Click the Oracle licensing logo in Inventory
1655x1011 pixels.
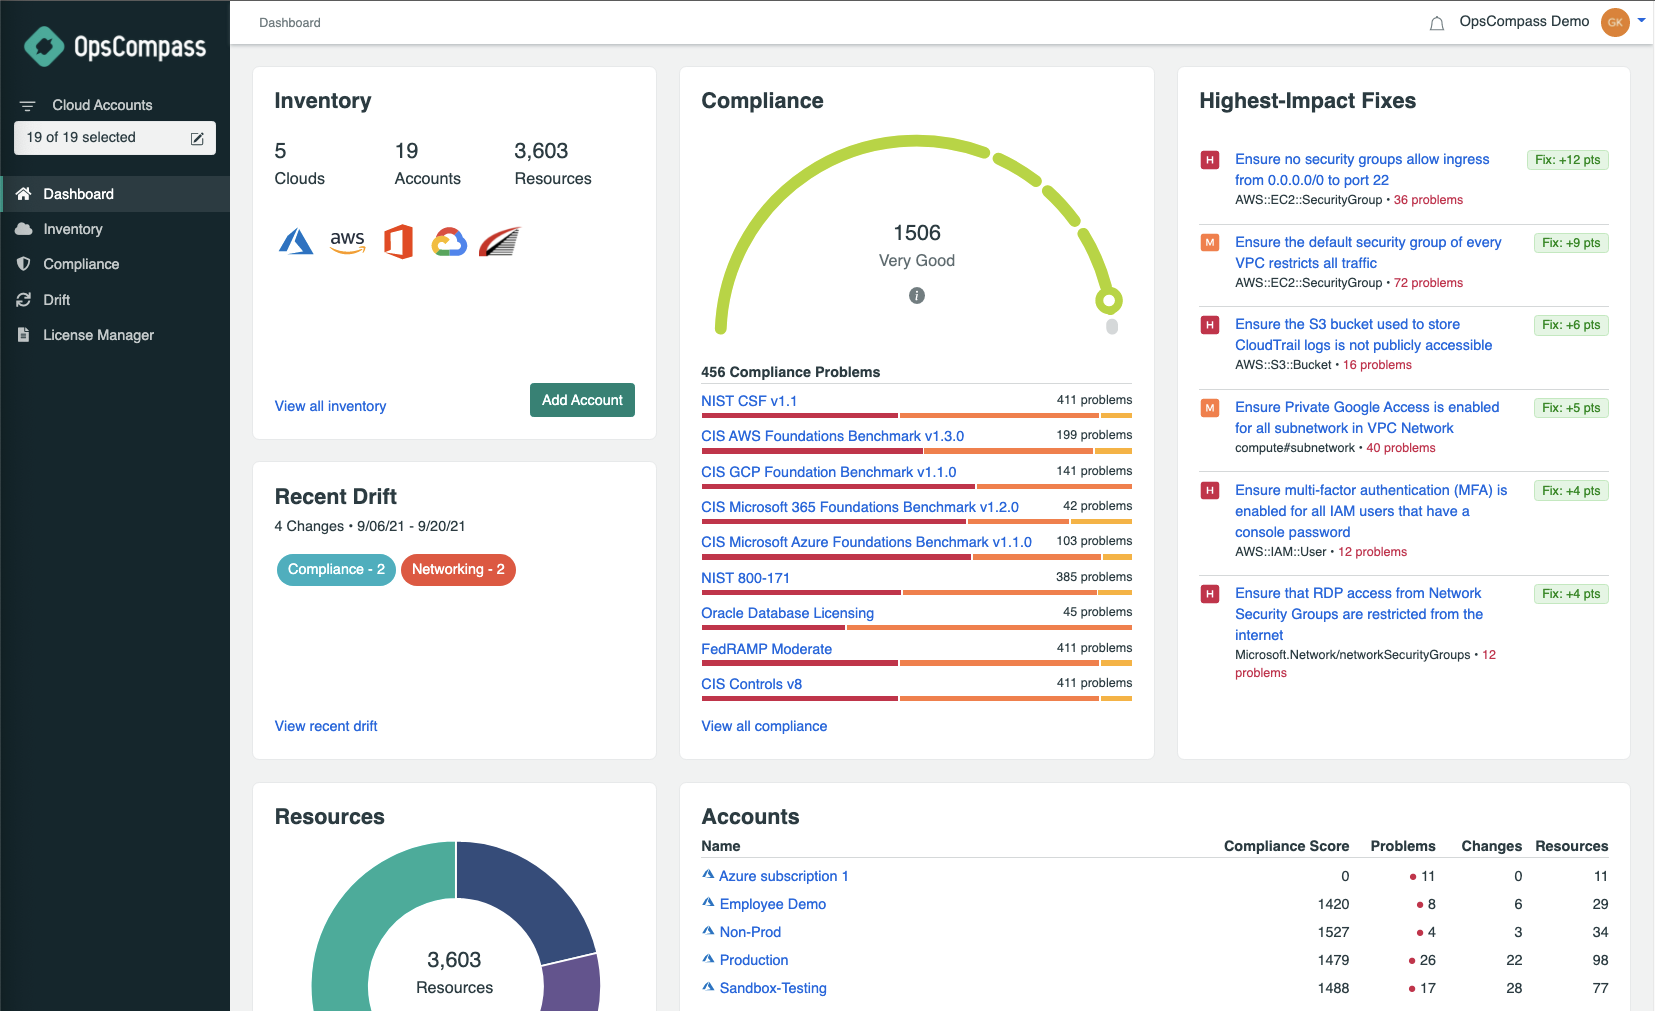[x=500, y=242]
